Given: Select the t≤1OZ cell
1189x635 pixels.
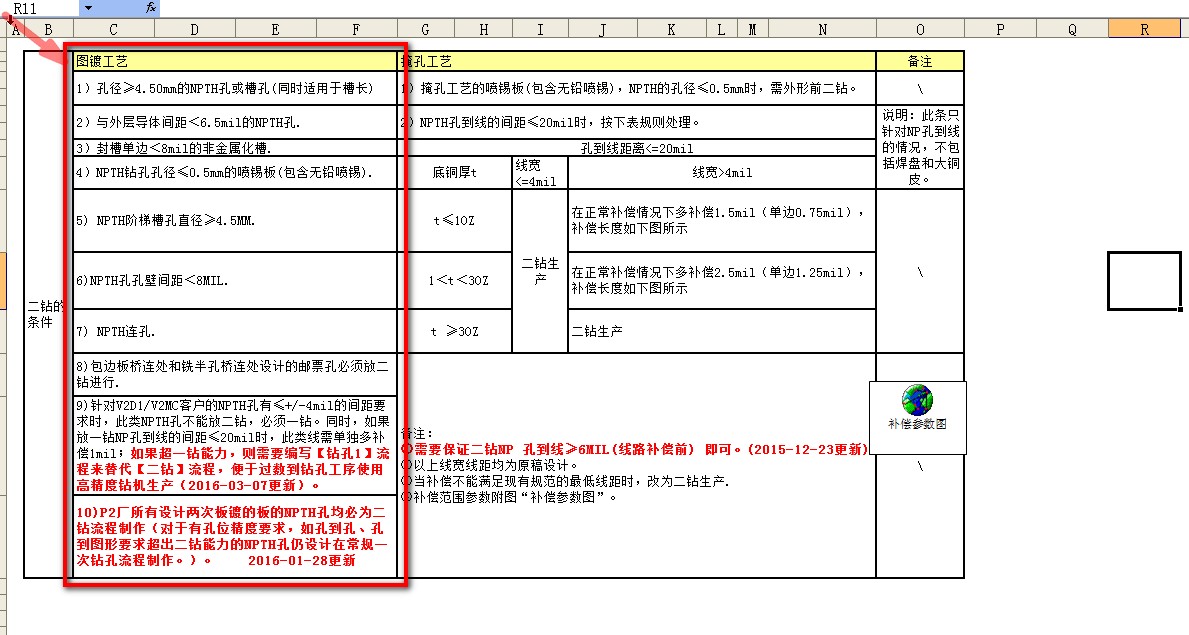Looking at the screenshot, I should tap(455, 221).
